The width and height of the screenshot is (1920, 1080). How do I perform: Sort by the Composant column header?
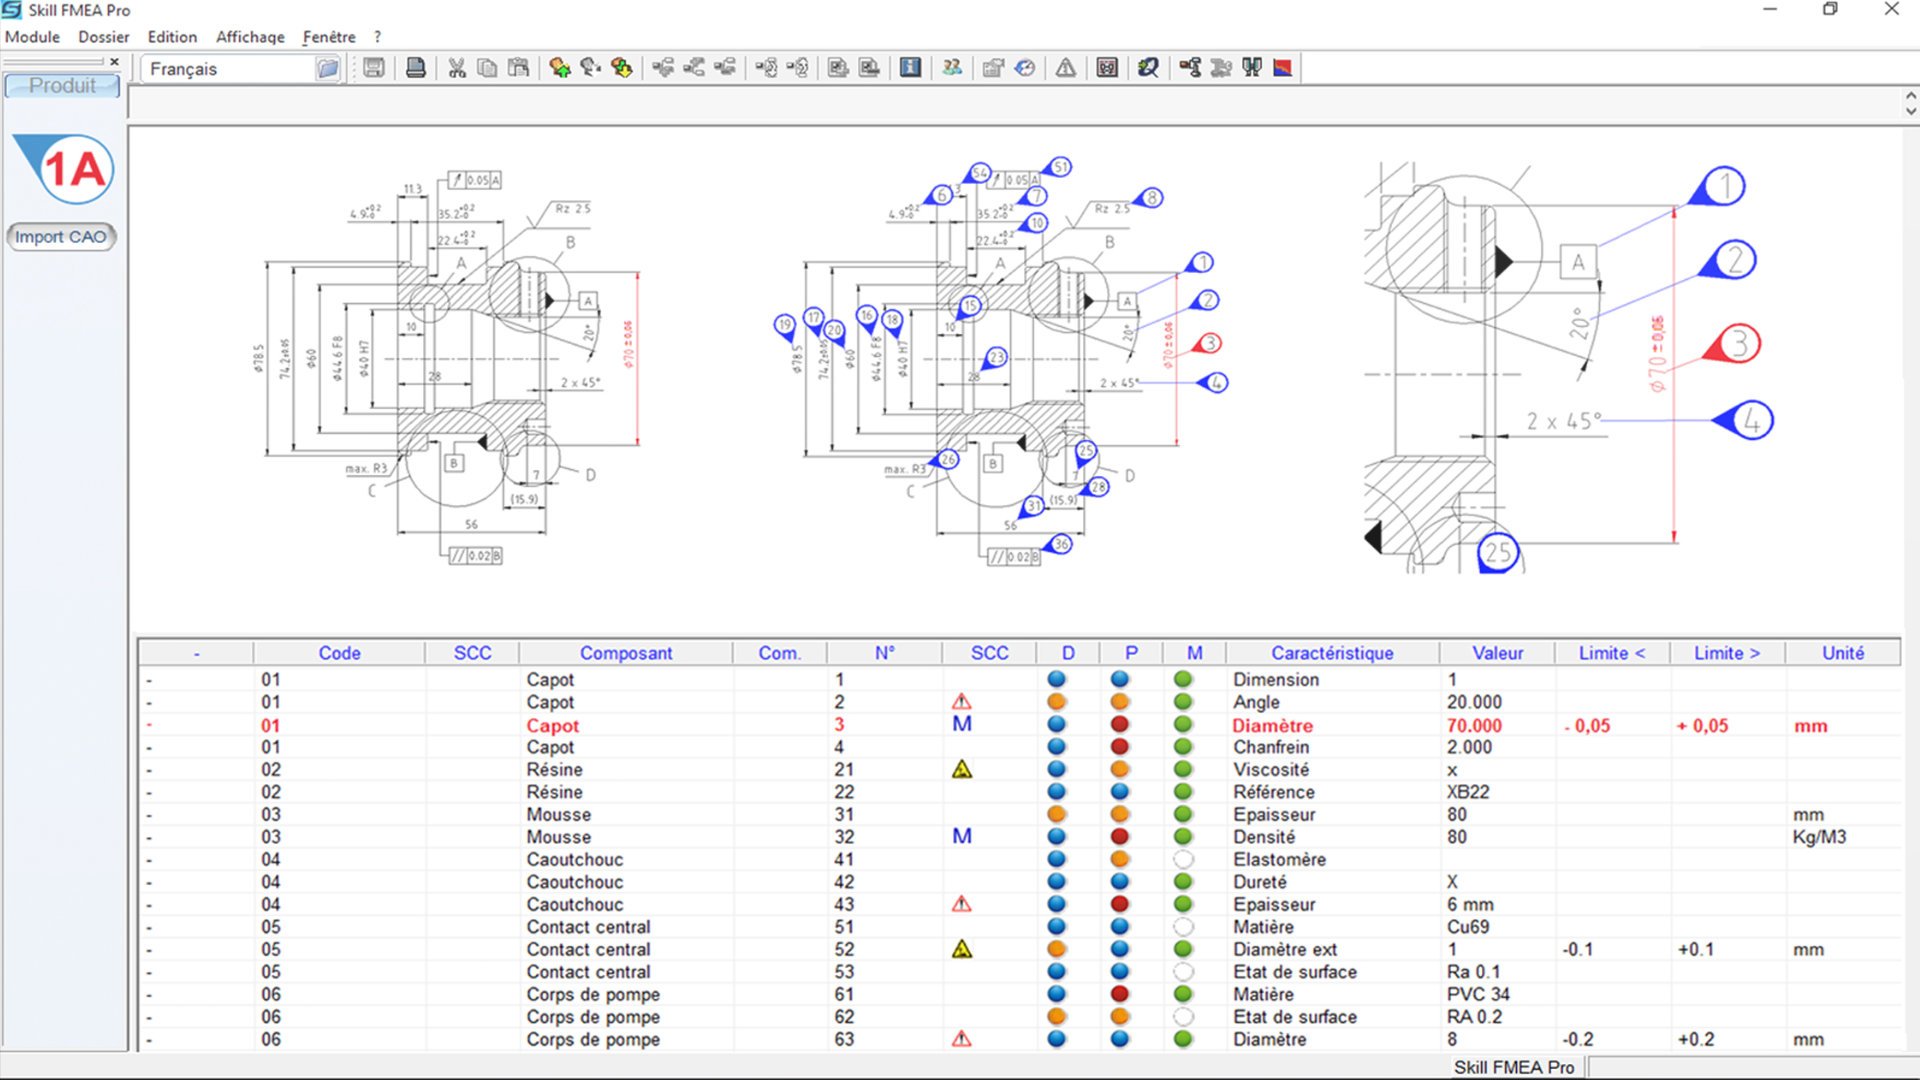tap(626, 653)
